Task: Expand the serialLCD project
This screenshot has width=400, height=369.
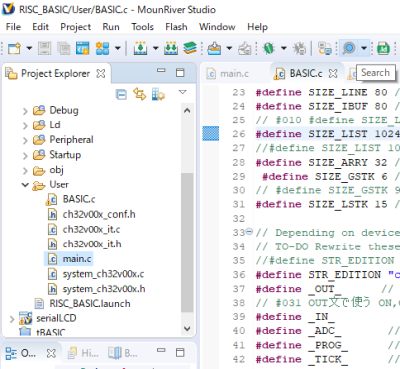Action: pyautogui.click(x=12, y=319)
